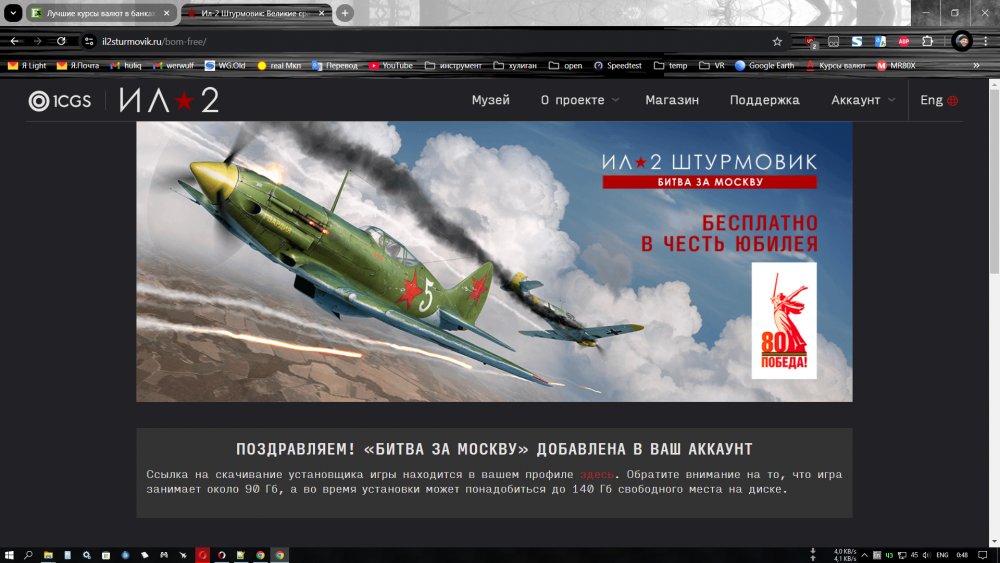Open the Speedtest bookmark
Screen dimensions: 1000x563
point(617,65)
